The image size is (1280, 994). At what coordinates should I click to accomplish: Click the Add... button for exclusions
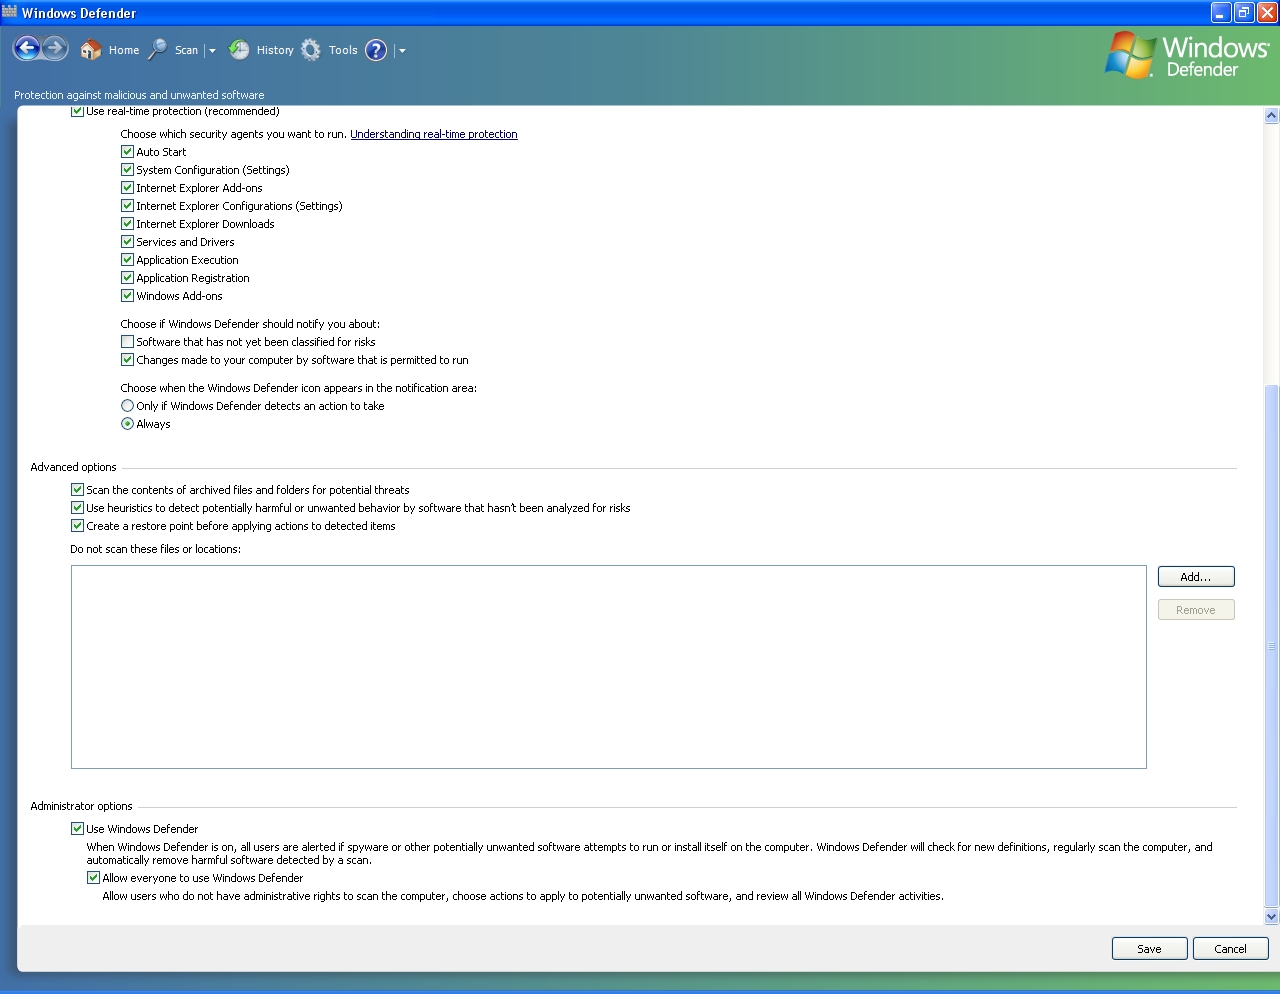pyautogui.click(x=1195, y=577)
